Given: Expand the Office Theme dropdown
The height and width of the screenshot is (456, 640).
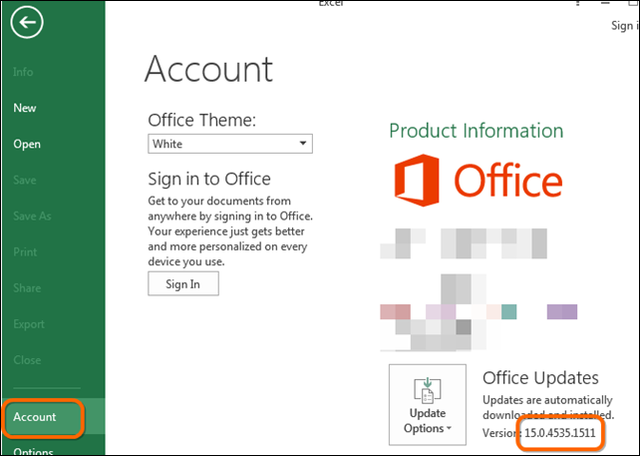Looking at the screenshot, I should click(230, 144).
